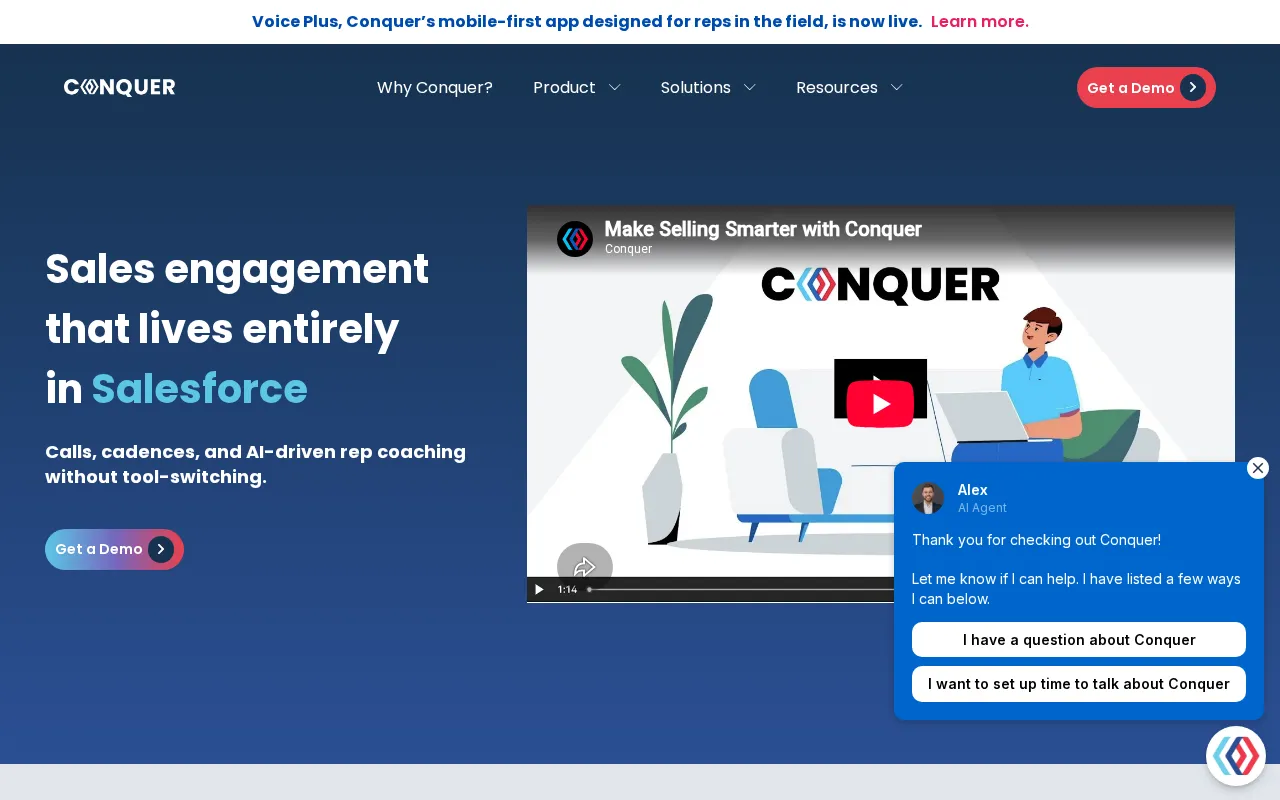Click the Alex name in the chat header
The image size is (1280, 800).
[973, 490]
